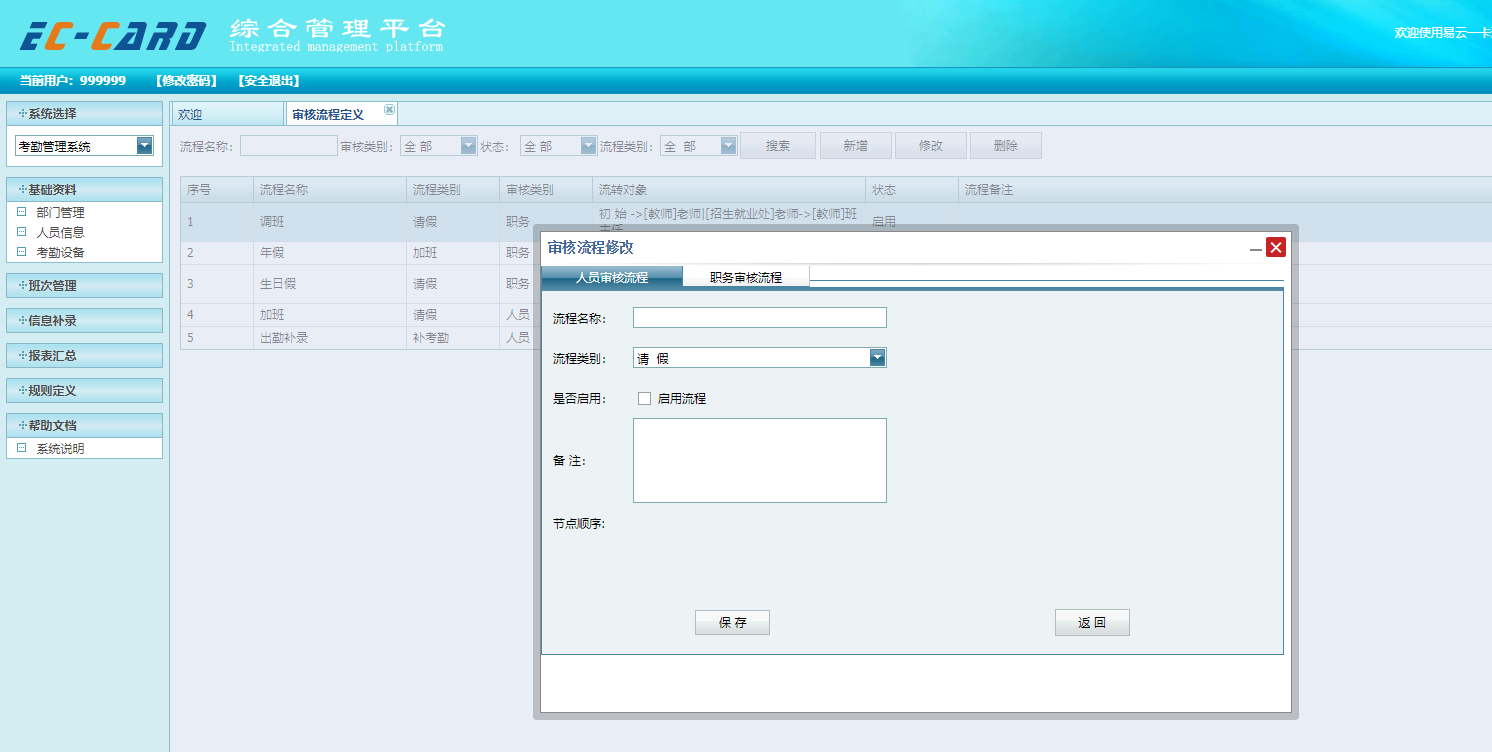Click the 流程名称 column header
The height and width of the screenshot is (752, 1492).
[331, 189]
